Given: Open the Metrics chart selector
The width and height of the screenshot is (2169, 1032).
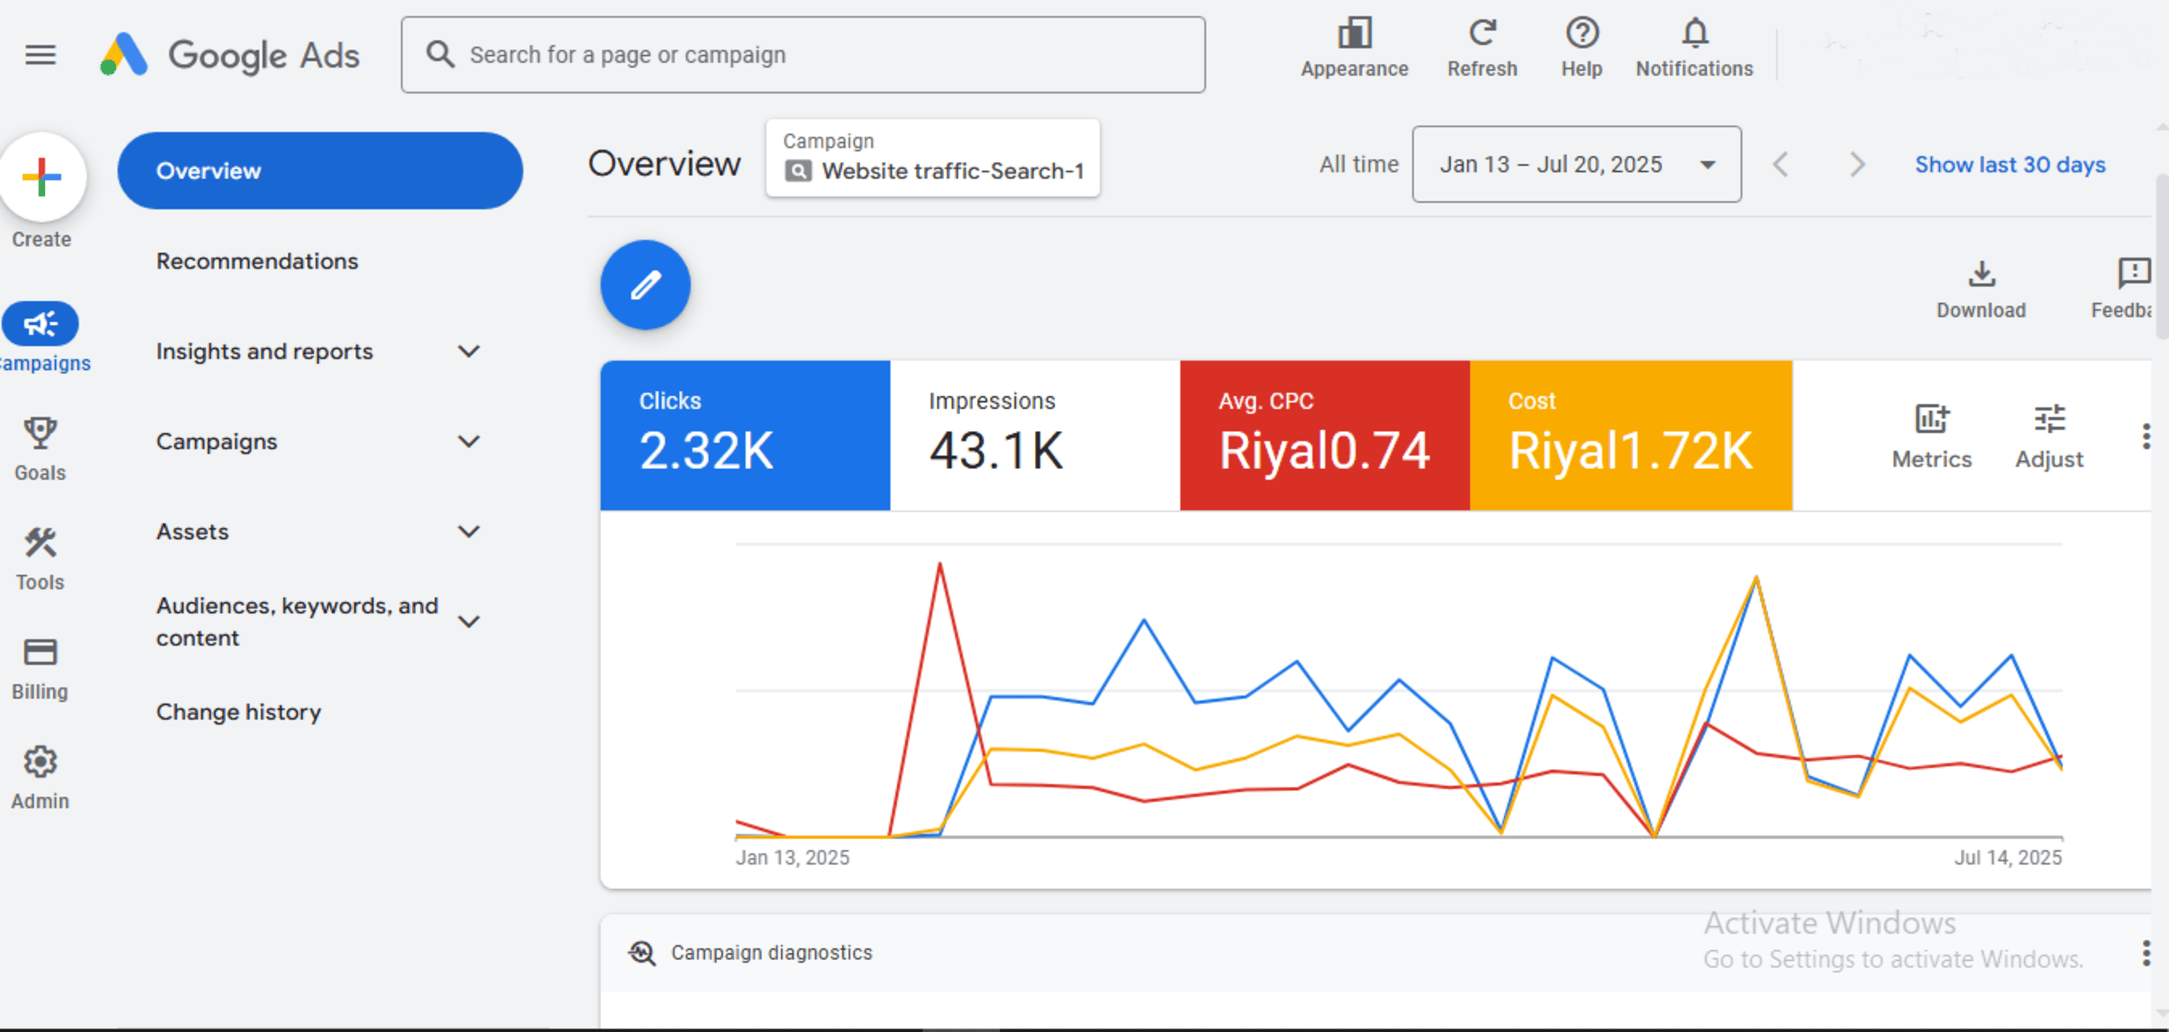Looking at the screenshot, I should 1931,436.
